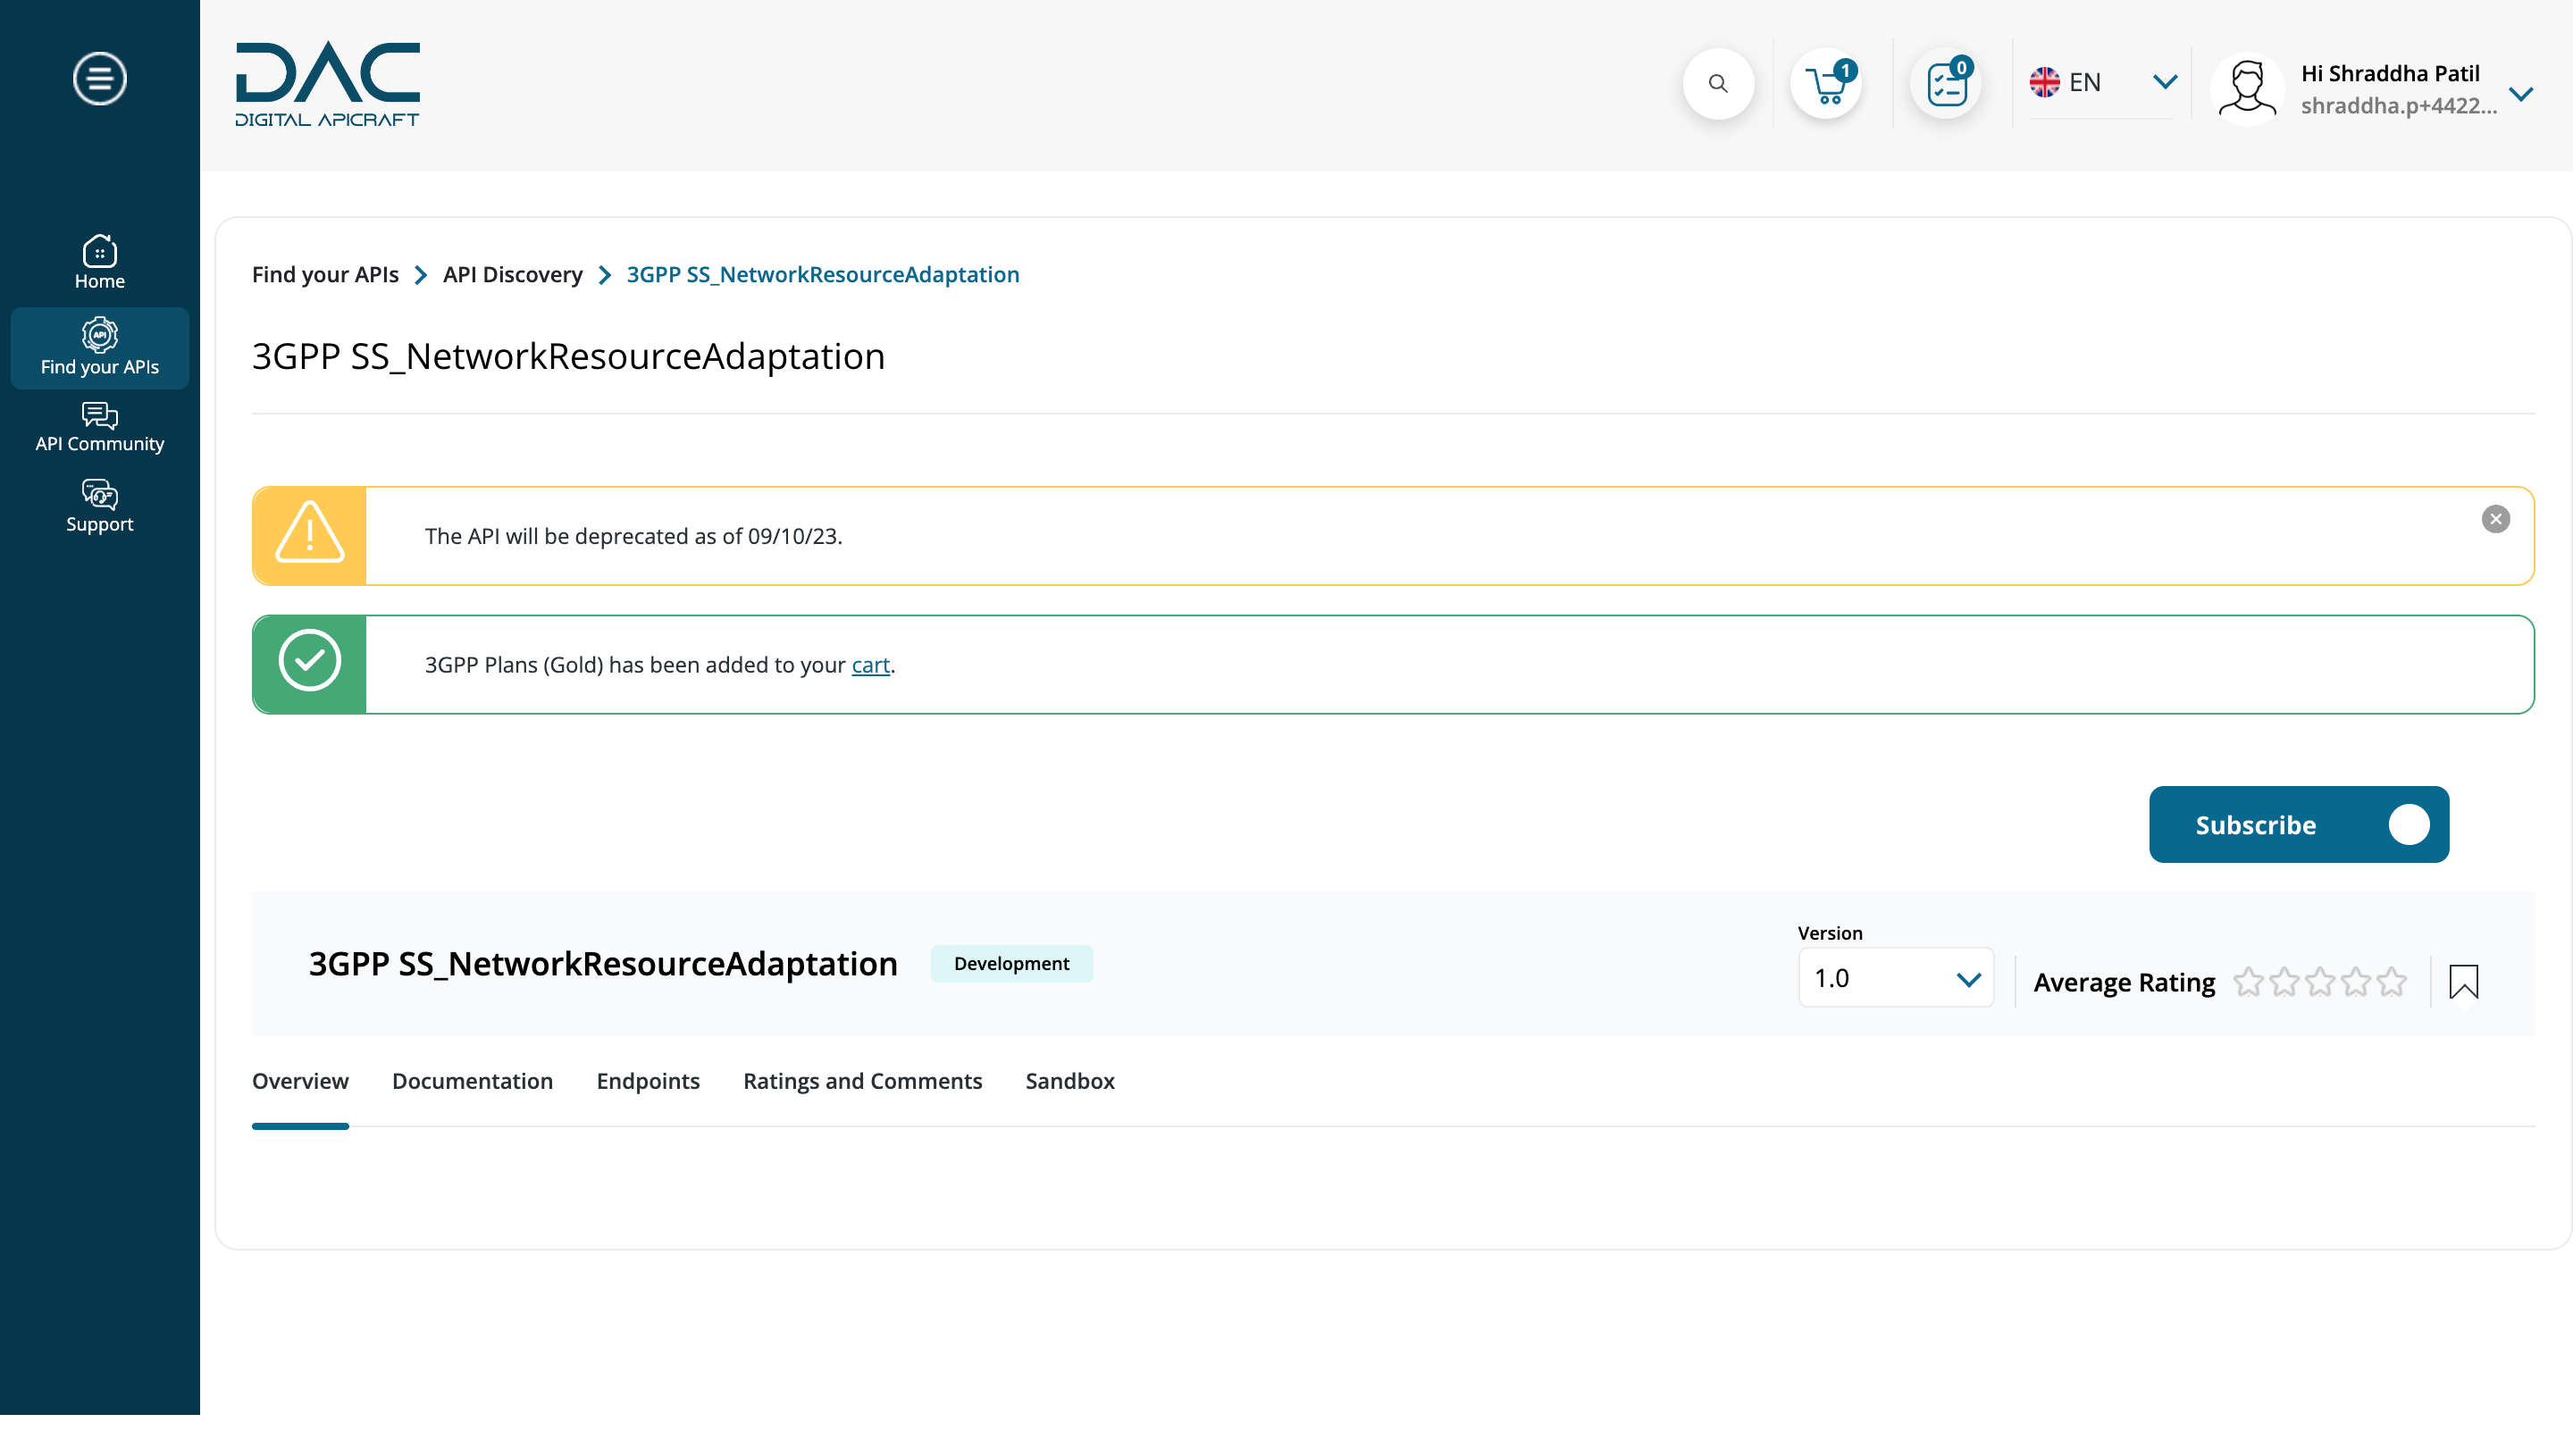Click the search magnifier icon
The height and width of the screenshot is (1456, 2573).
1717,84
